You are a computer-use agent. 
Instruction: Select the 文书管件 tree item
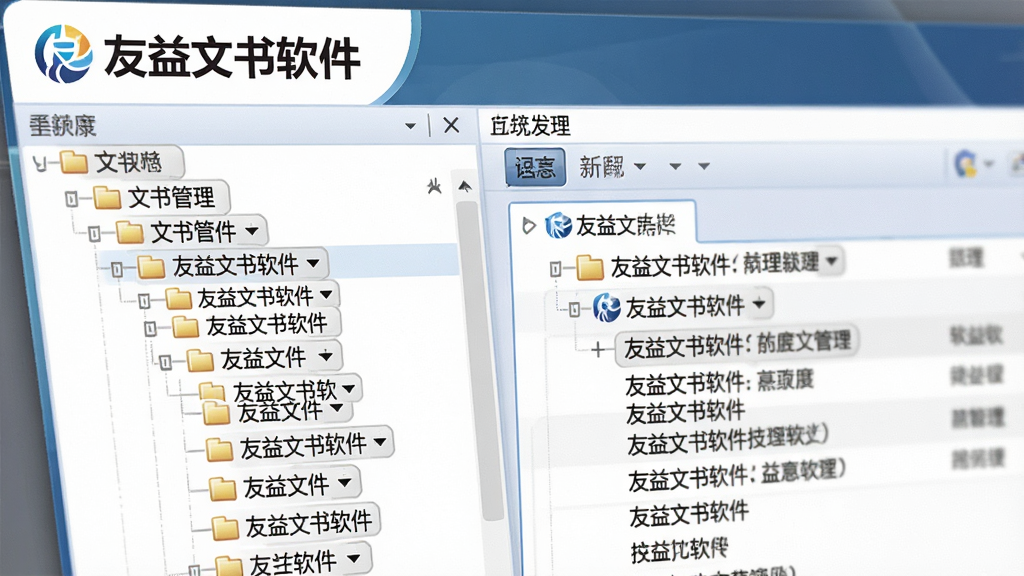pyautogui.click(x=193, y=231)
